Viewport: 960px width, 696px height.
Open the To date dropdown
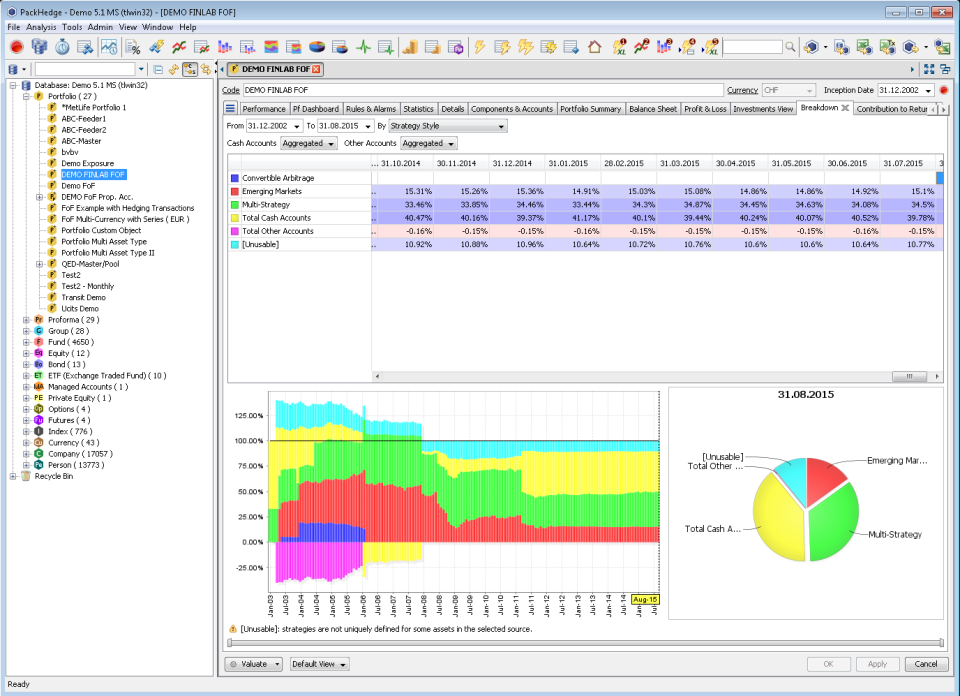click(x=368, y=126)
